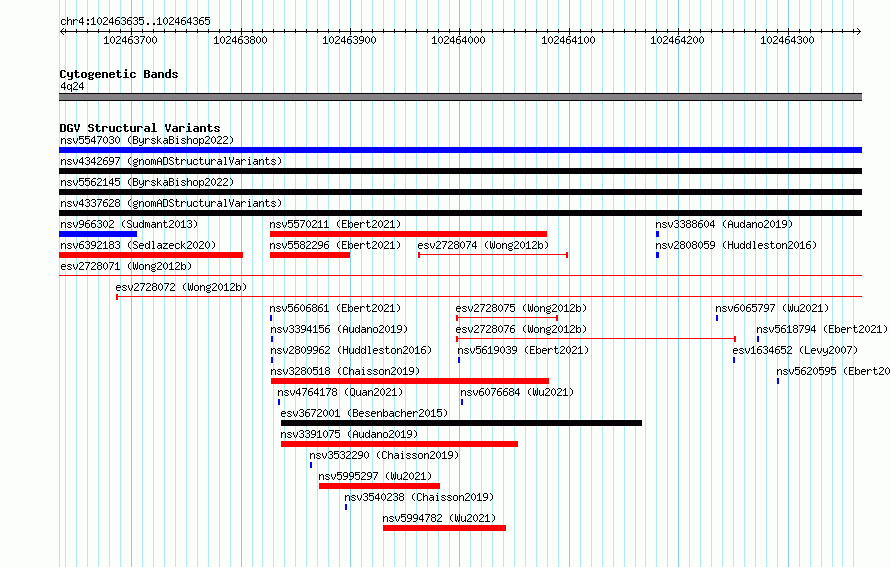Open nsv3394156 (Audano2019) label
The height and width of the screenshot is (567, 890).
339,329
